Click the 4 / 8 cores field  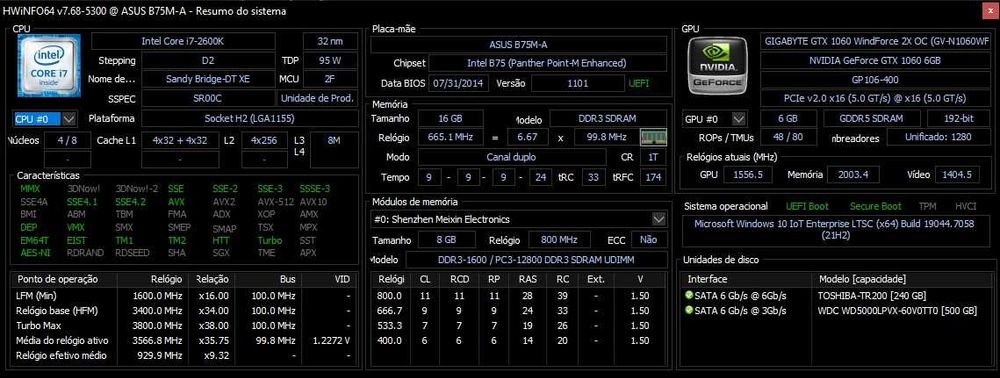[67, 140]
